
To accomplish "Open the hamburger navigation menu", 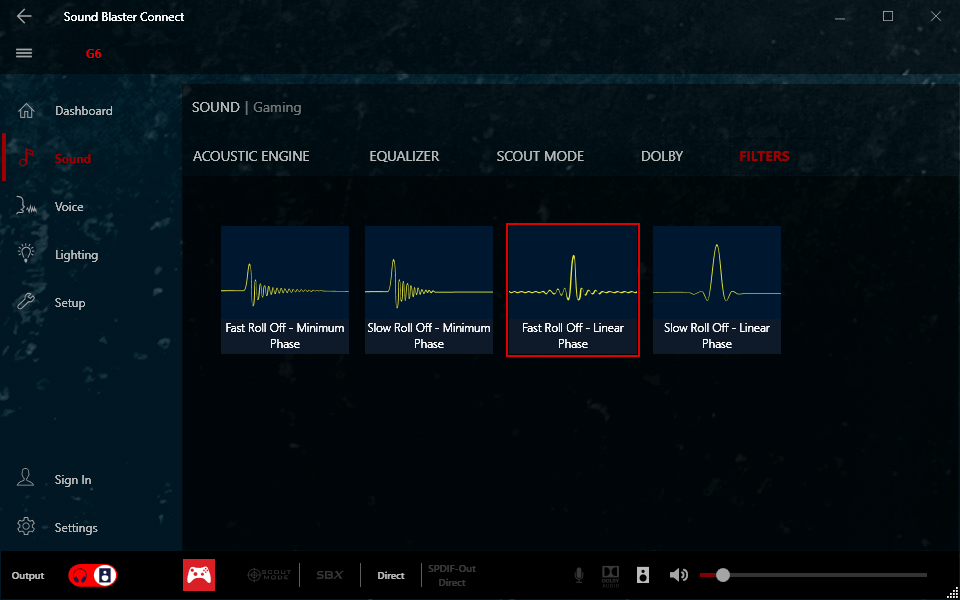I will [24, 53].
